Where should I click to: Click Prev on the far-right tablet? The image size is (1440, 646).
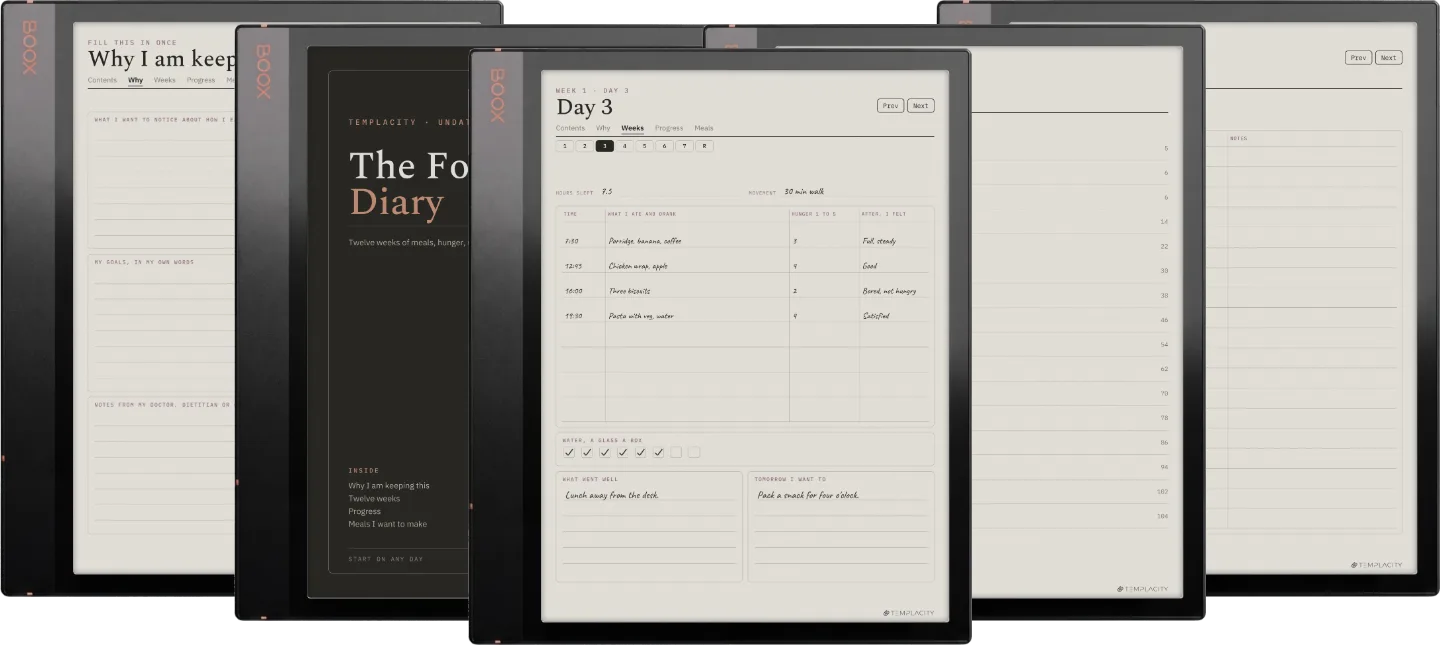click(1358, 57)
